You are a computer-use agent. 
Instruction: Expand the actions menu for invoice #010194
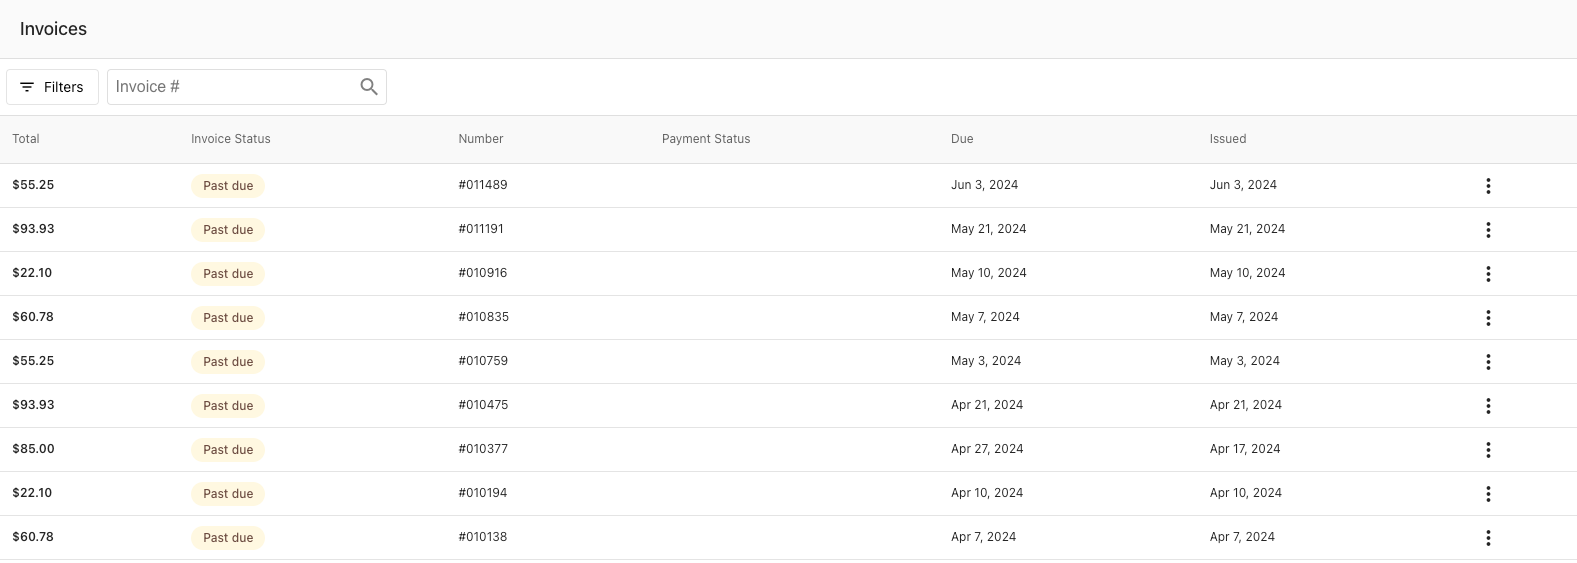pos(1488,494)
